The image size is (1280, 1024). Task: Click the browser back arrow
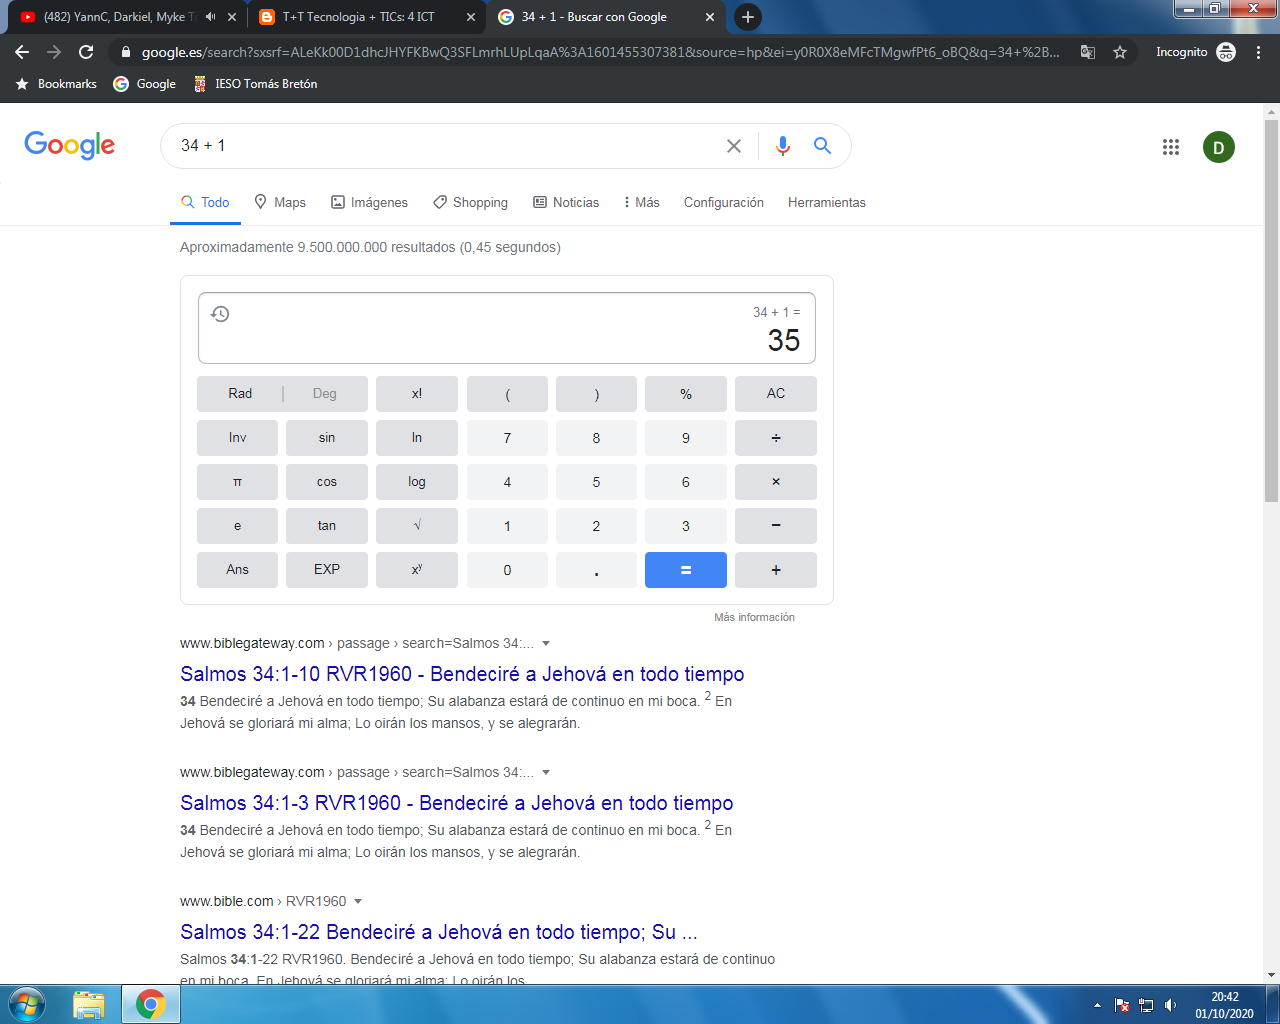coord(22,52)
